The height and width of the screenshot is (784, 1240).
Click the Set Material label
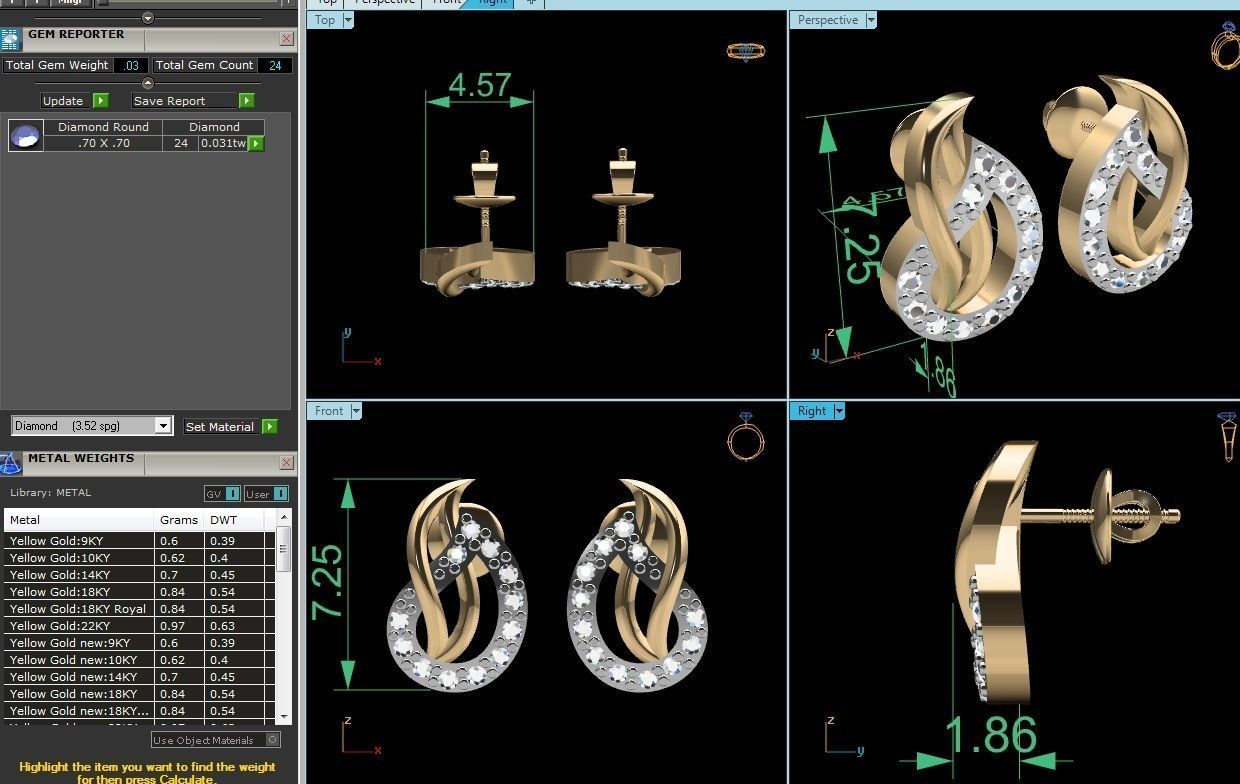click(x=220, y=427)
